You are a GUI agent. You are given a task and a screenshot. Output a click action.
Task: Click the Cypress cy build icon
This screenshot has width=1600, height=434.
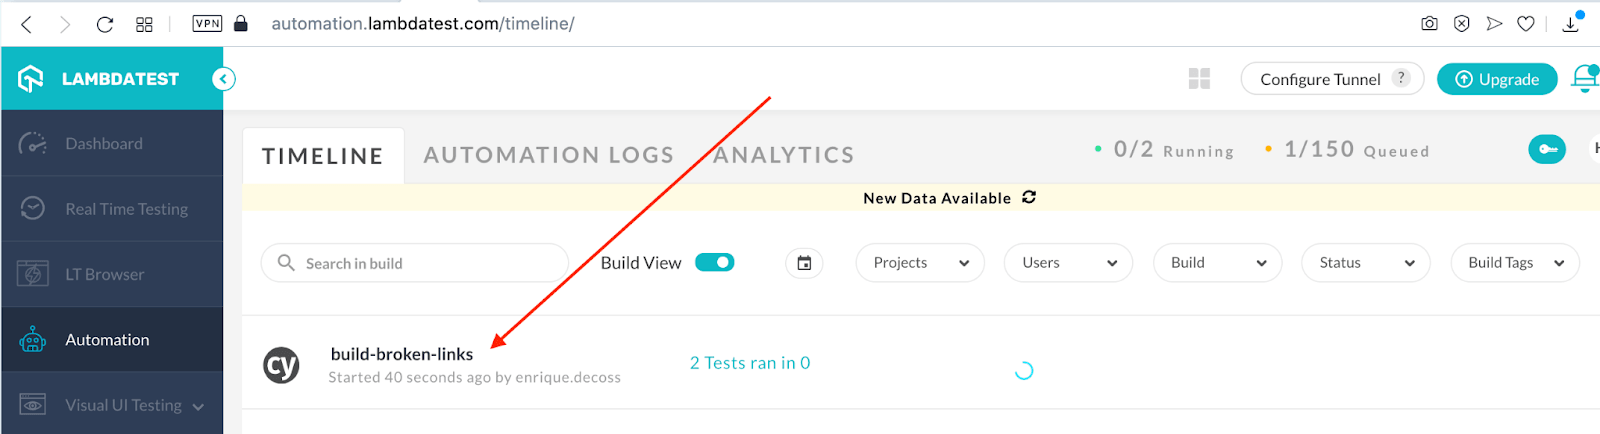click(281, 366)
